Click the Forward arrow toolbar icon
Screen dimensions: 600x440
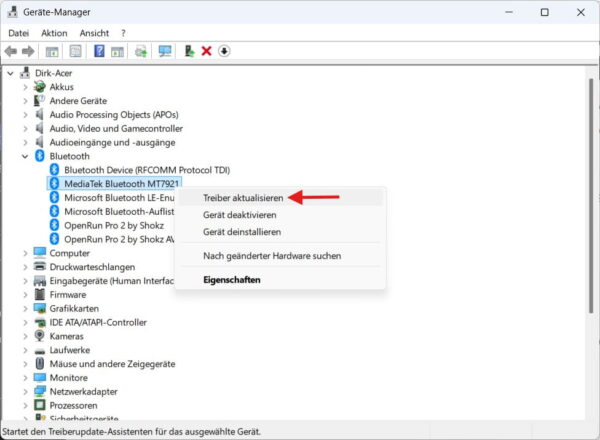tap(28, 51)
